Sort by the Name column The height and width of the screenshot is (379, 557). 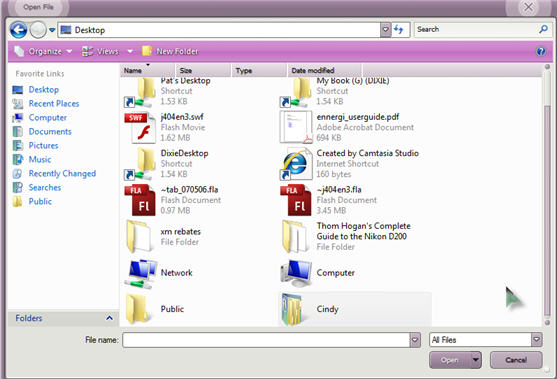pyautogui.click(x=148, y=70)
